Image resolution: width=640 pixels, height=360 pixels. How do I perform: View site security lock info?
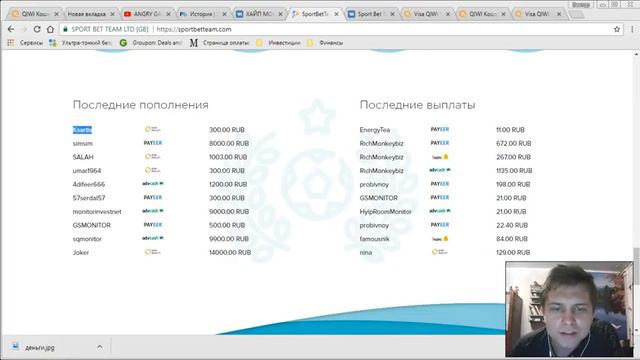point(65,29)
